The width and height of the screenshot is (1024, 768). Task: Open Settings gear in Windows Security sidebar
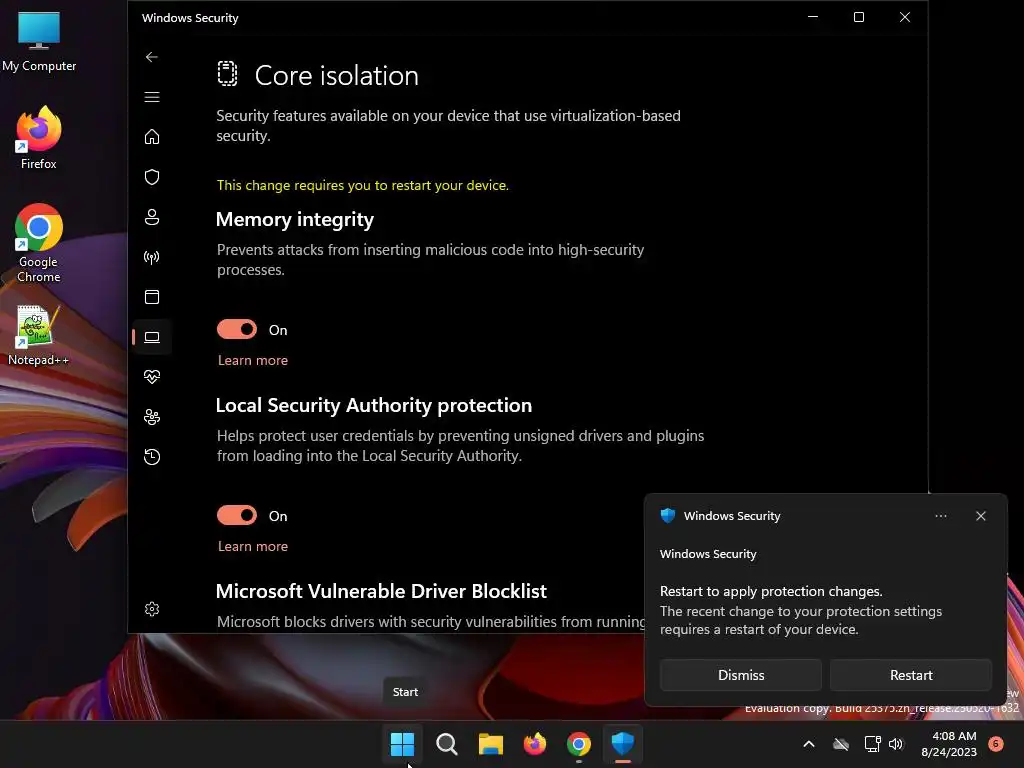(152, 609)
